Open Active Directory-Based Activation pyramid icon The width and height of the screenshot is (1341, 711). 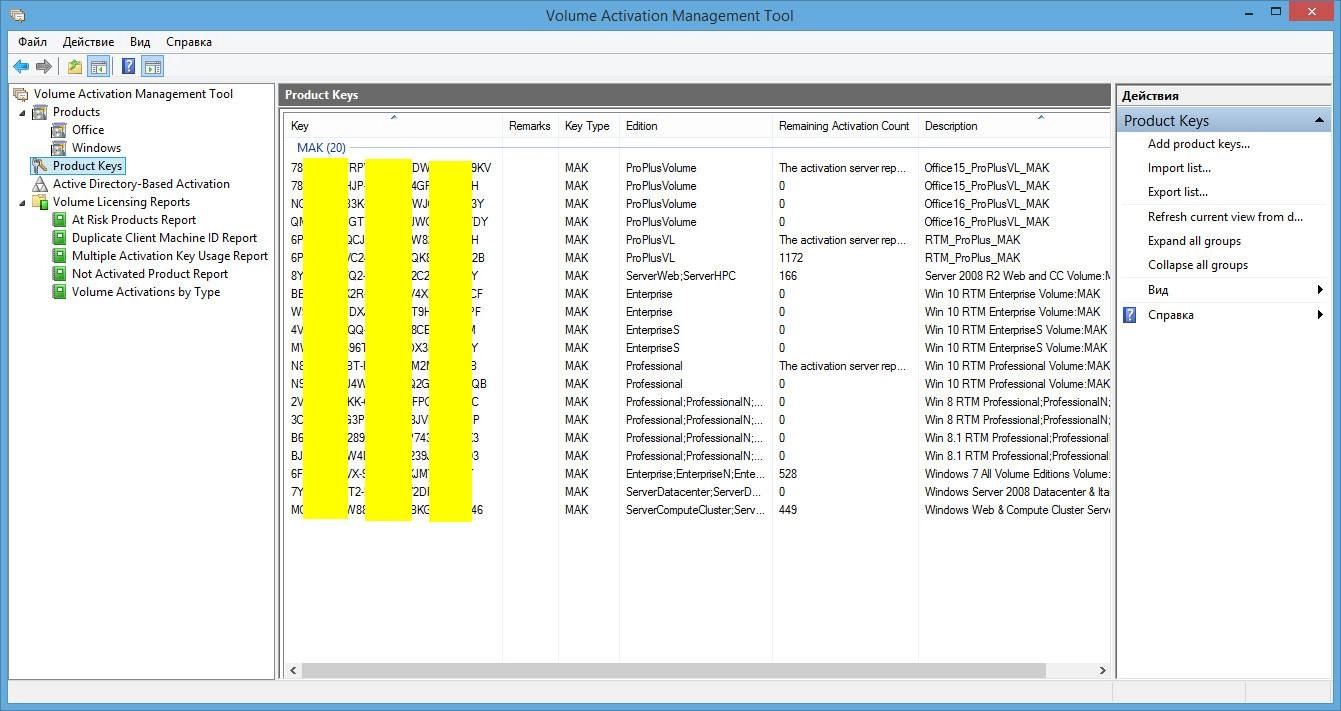pyautogui.click(x=40, y=184)
